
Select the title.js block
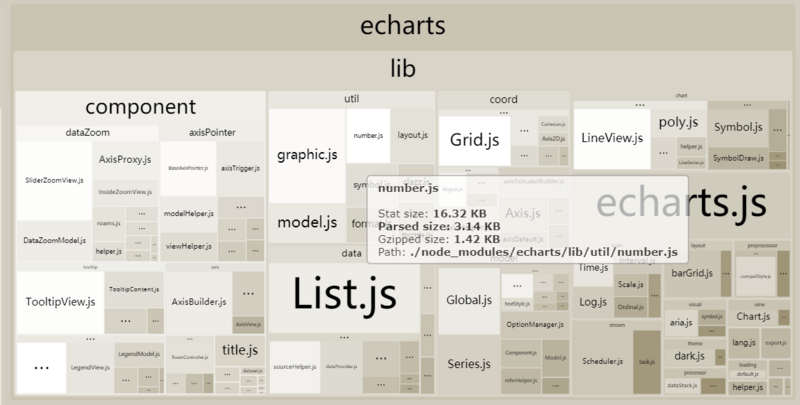click(x=240, y=350)
